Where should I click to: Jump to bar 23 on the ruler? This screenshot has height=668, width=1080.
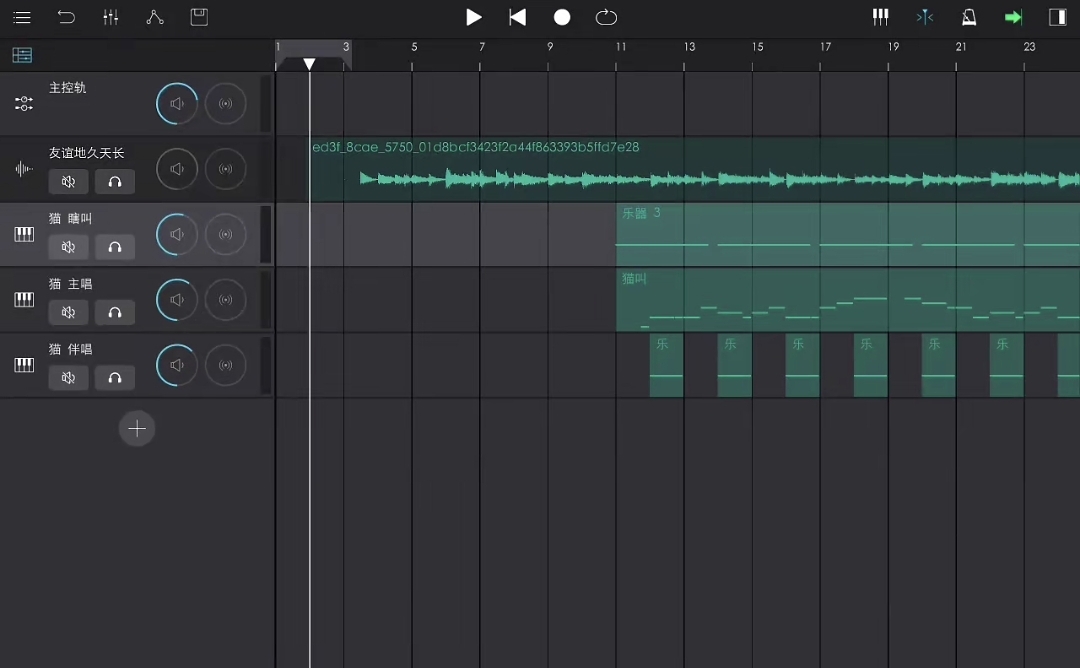(1029, 47)
